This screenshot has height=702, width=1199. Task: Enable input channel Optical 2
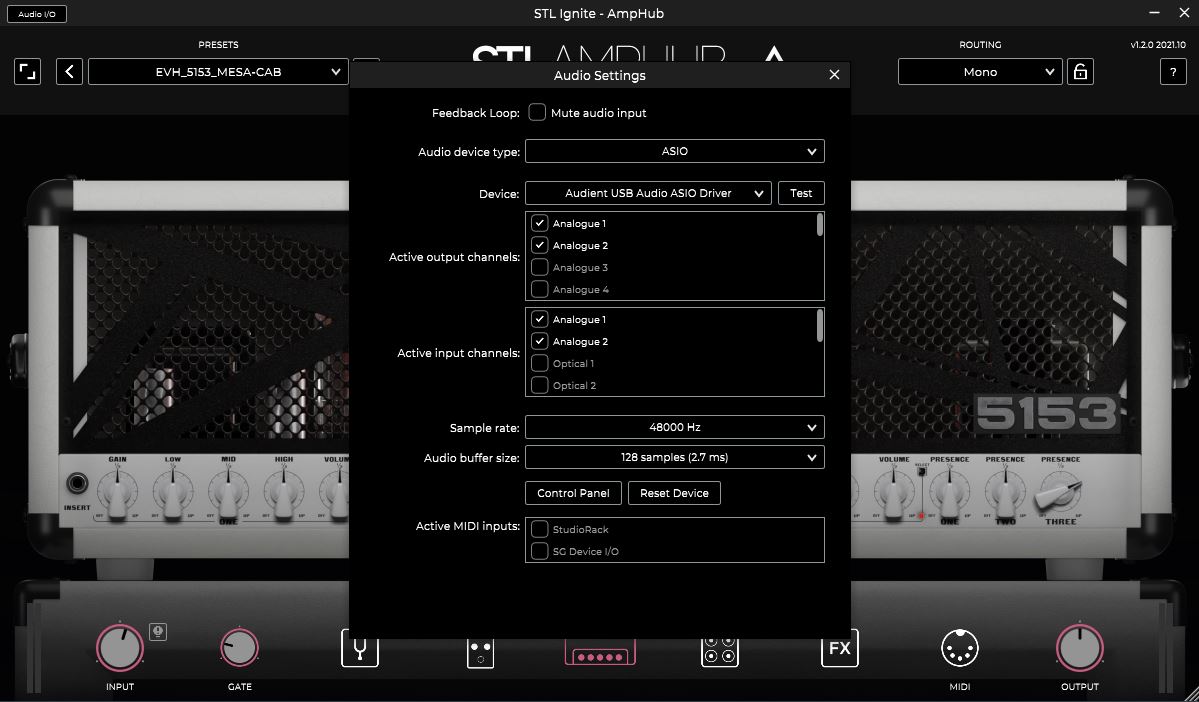[539, 386]
